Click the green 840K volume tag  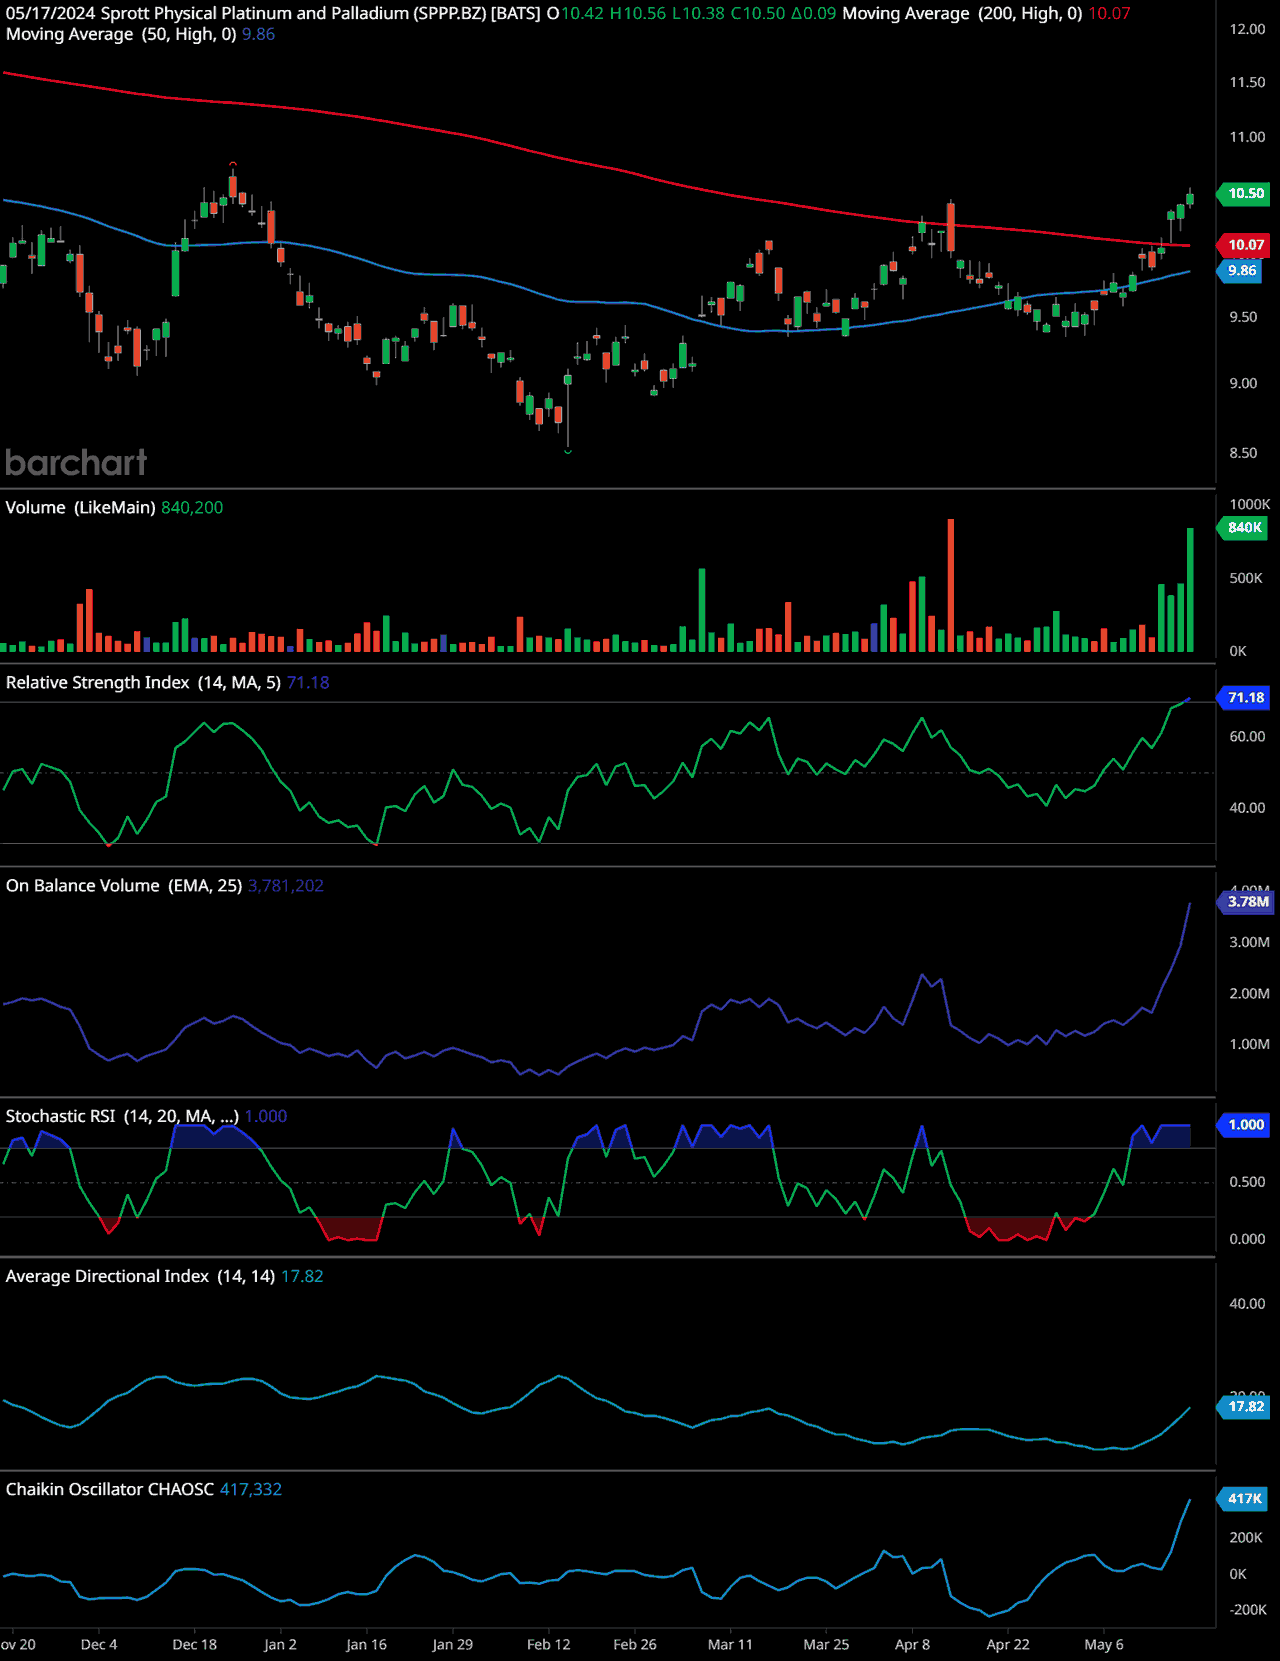(x=1242, y=527)
